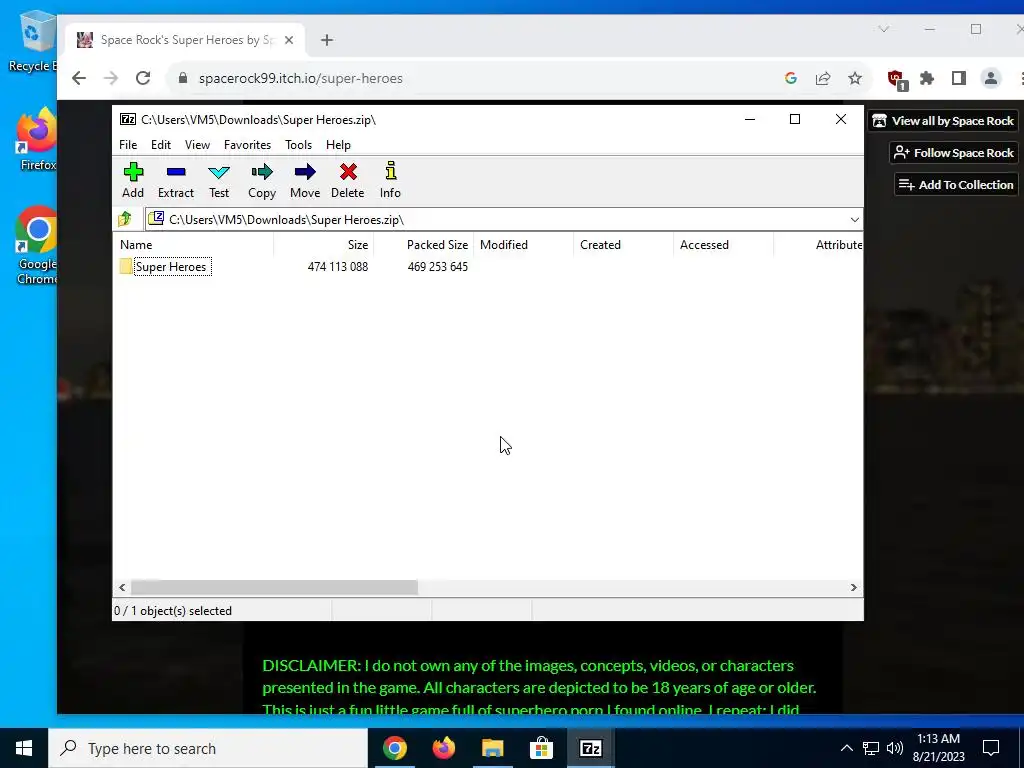Image resolution: width=1024 pixels, height=768 pixels.
Task: Click the Chrome URL address bar
Action: click(x=477, y=78)
